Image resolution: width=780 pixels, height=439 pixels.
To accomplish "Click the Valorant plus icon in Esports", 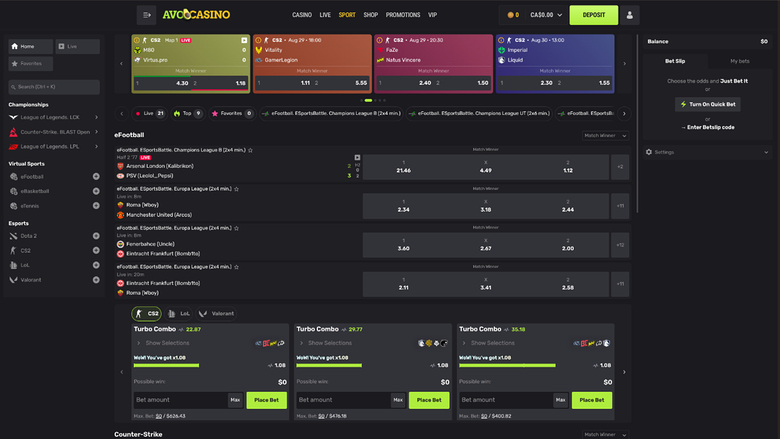I will (96, 280).
